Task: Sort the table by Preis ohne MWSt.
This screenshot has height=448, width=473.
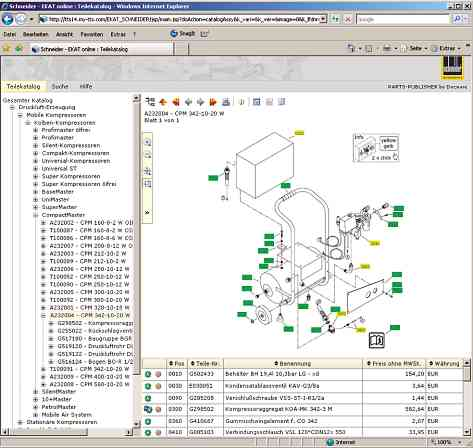Action: point(393,363)
